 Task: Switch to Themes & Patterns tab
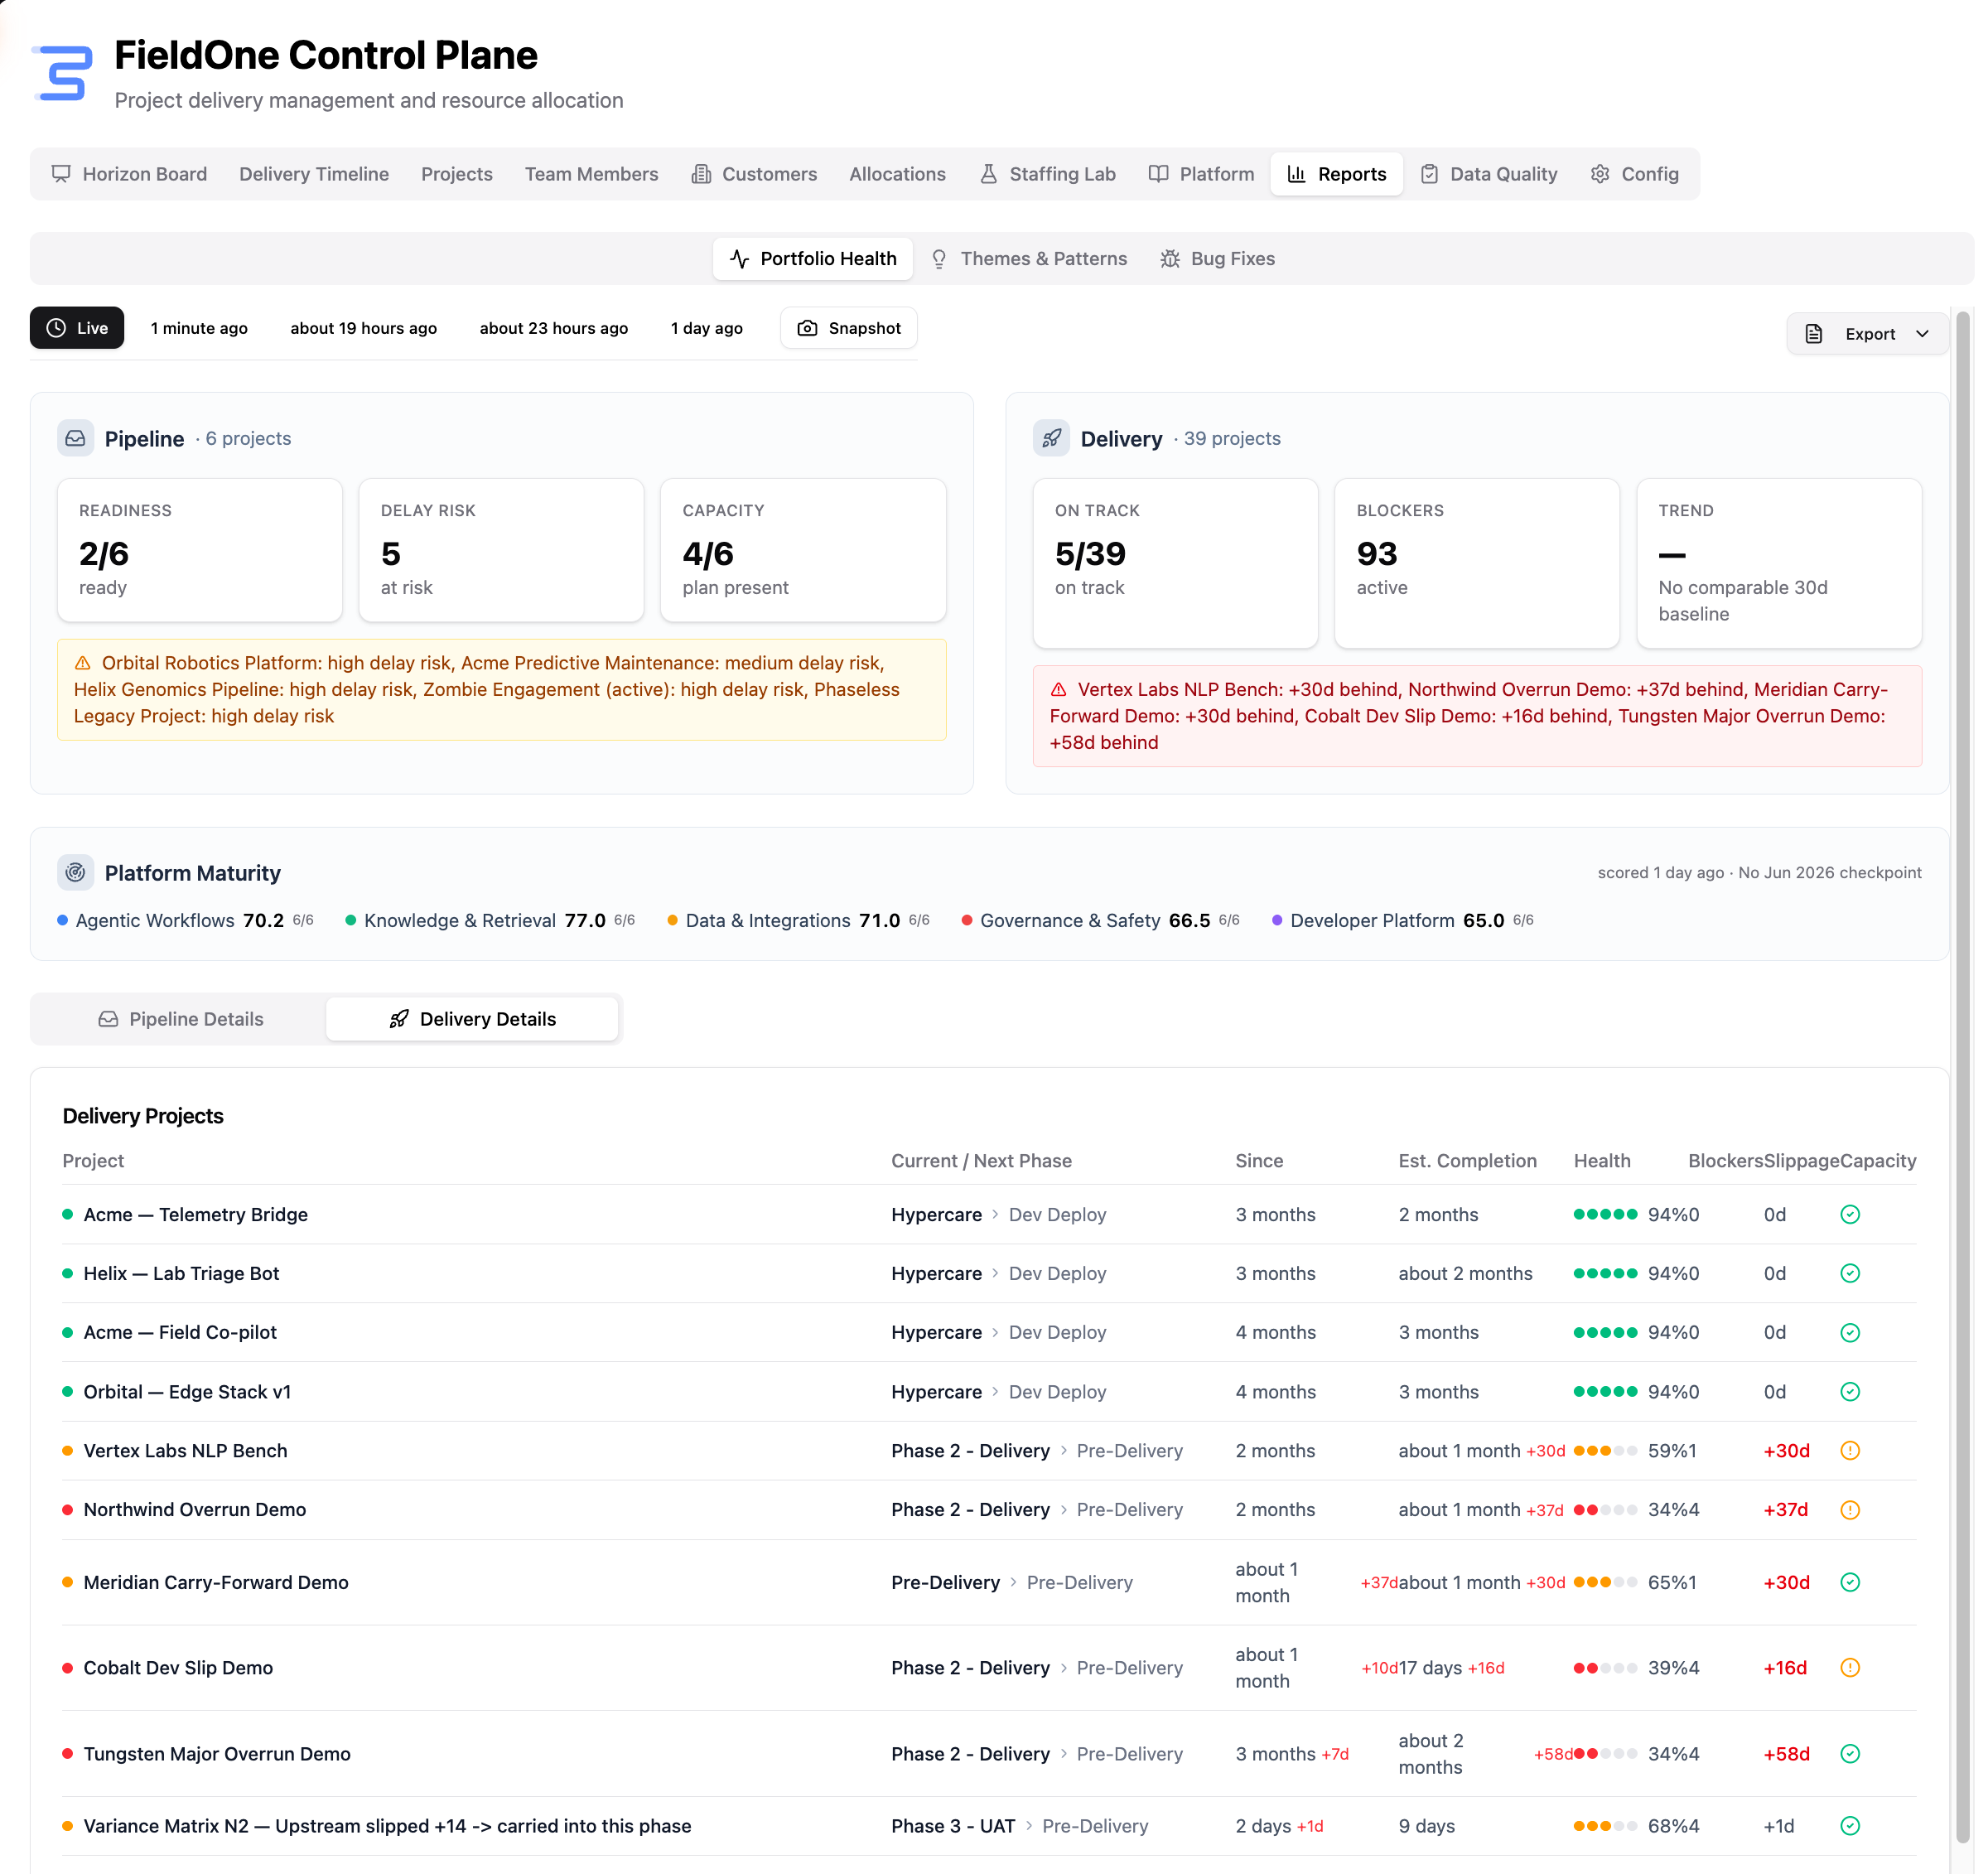tap(1028, 259)
